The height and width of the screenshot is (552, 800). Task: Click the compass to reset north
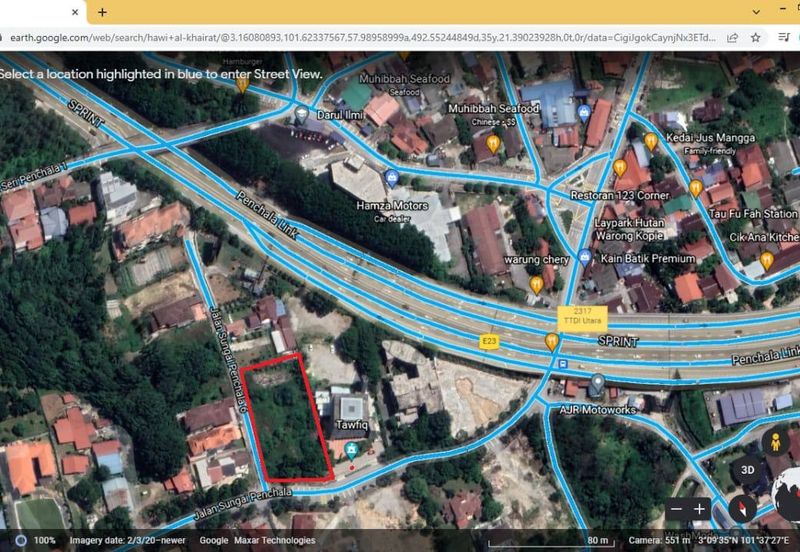coord(742,509)
